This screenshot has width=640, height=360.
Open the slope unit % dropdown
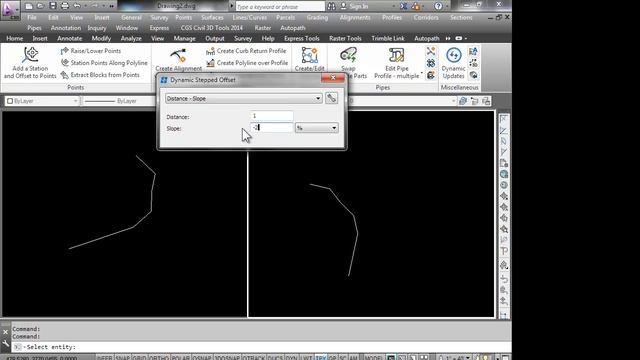[317, 128]
